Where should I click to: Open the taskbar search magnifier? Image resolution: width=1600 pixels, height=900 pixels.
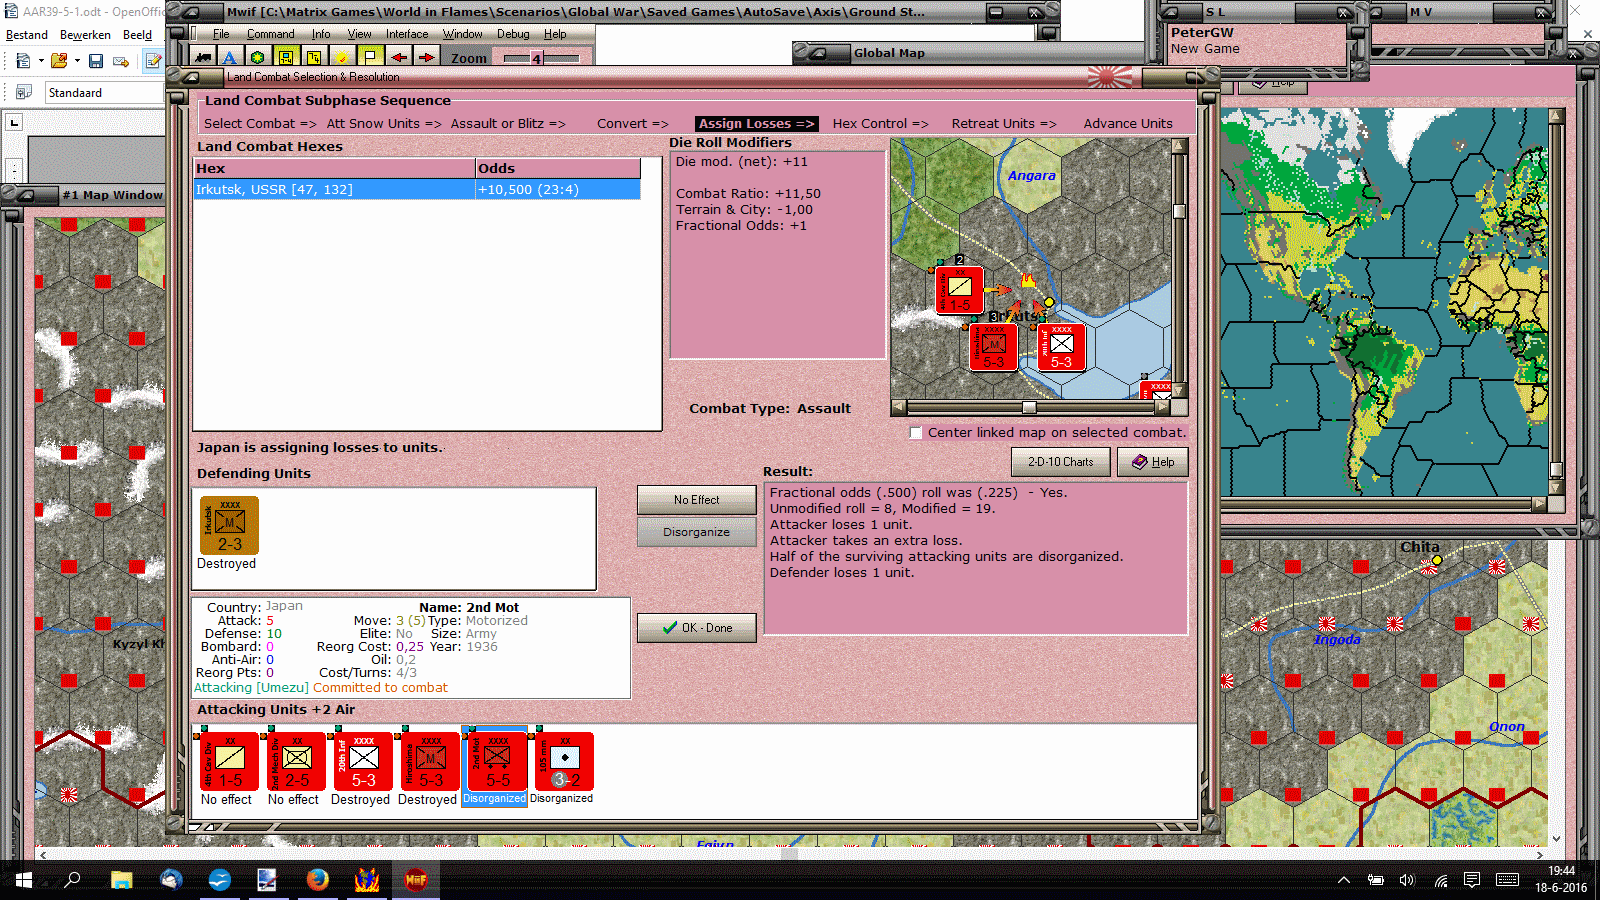point(72,880)
